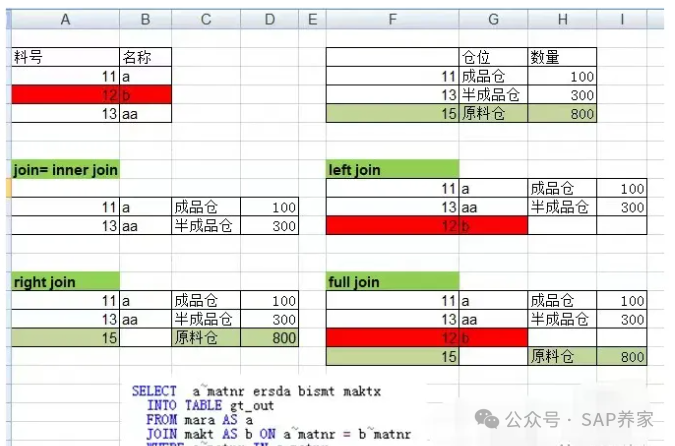Image resolution: width=675 pixels, height=446 pixels.
Task: Select the 'right join' label cell
Action: click(x=65, y=282)
